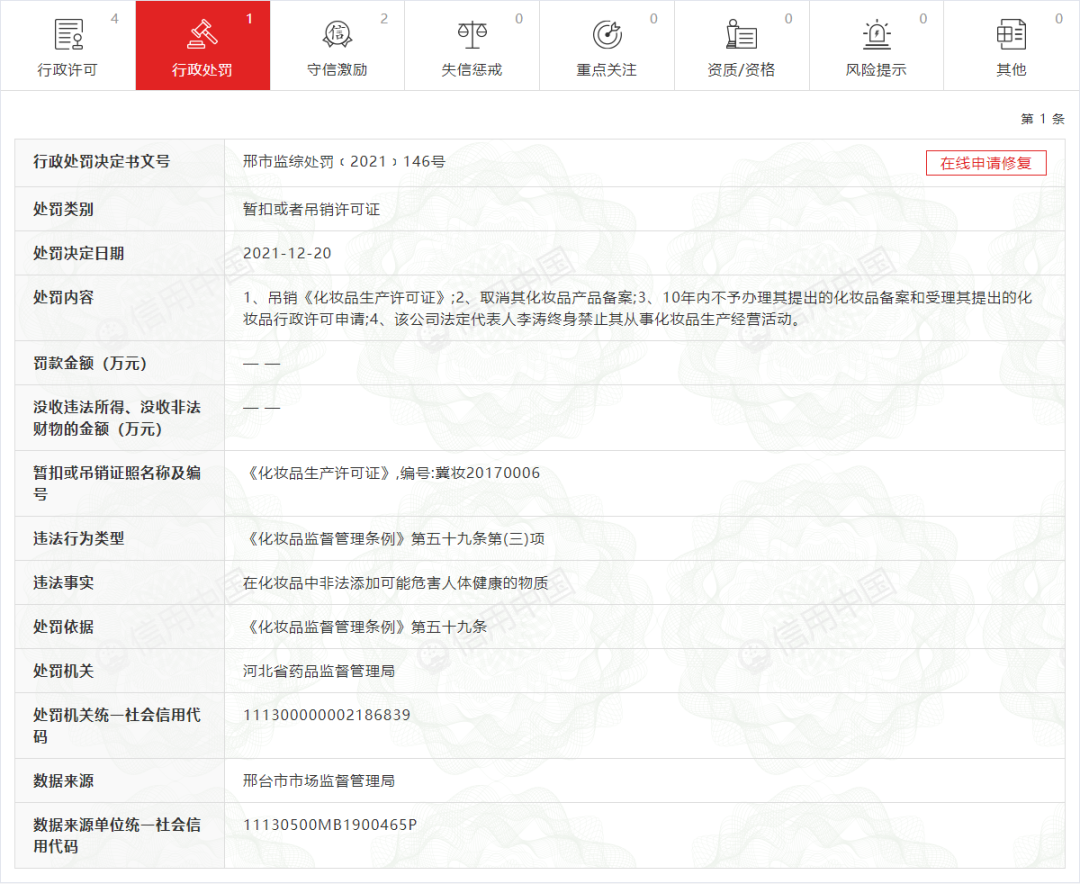The image size is (1080, 884).
Task: Click the 失信惩戒 scales icon
Action: tap(472, 34)
